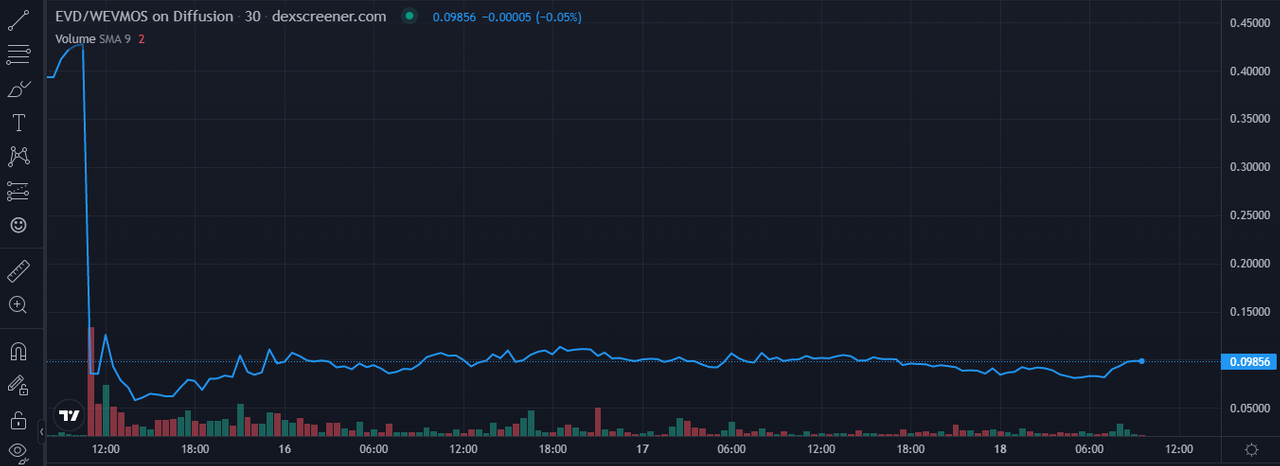Hide all drawings with the eye icon
This screenshot has width=1280, height=466.
point(18,452)
